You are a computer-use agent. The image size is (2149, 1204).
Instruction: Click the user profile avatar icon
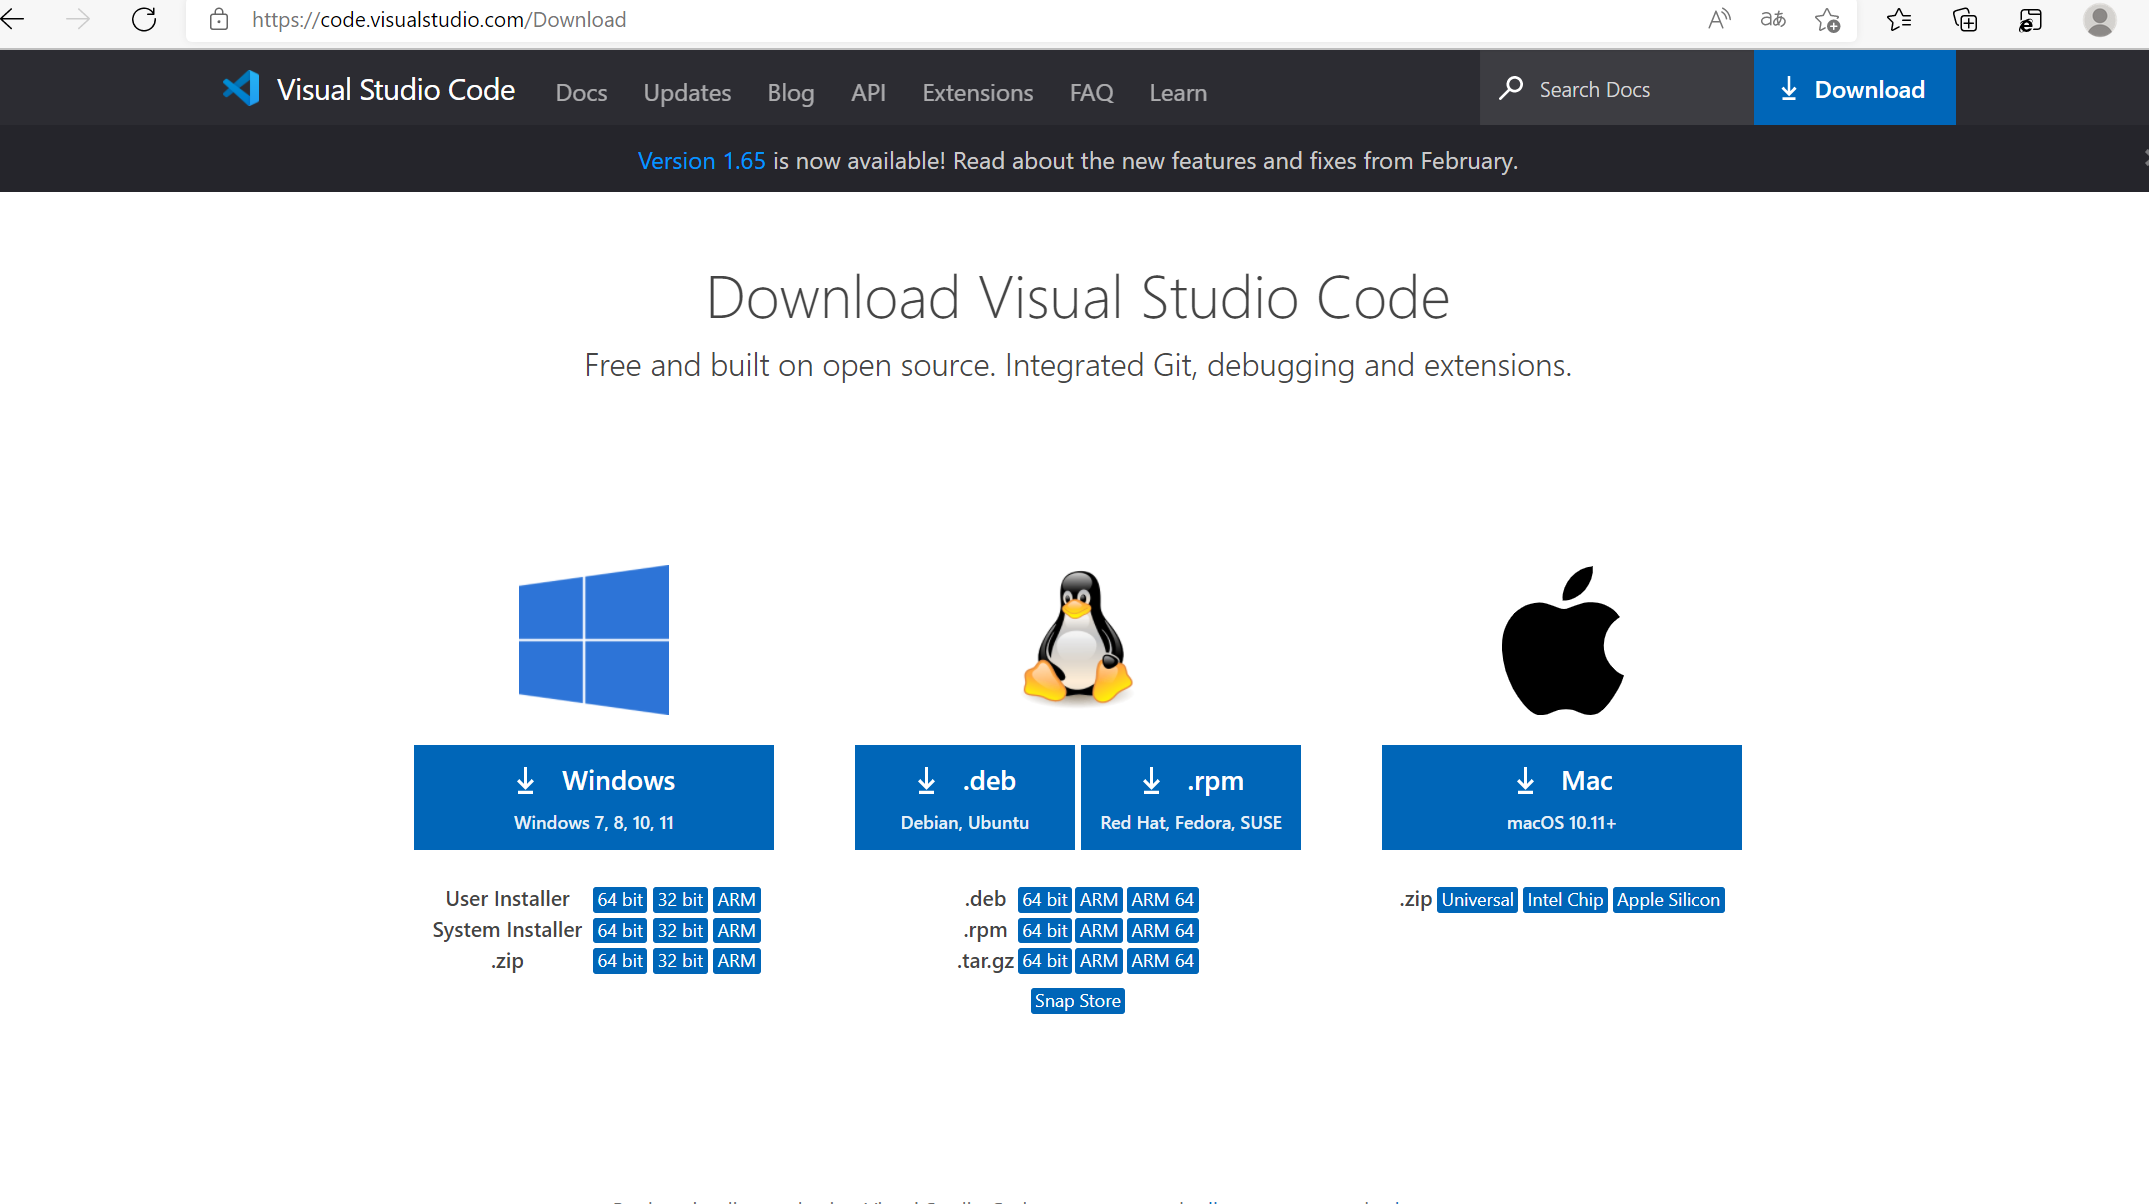coord(2099,19)
